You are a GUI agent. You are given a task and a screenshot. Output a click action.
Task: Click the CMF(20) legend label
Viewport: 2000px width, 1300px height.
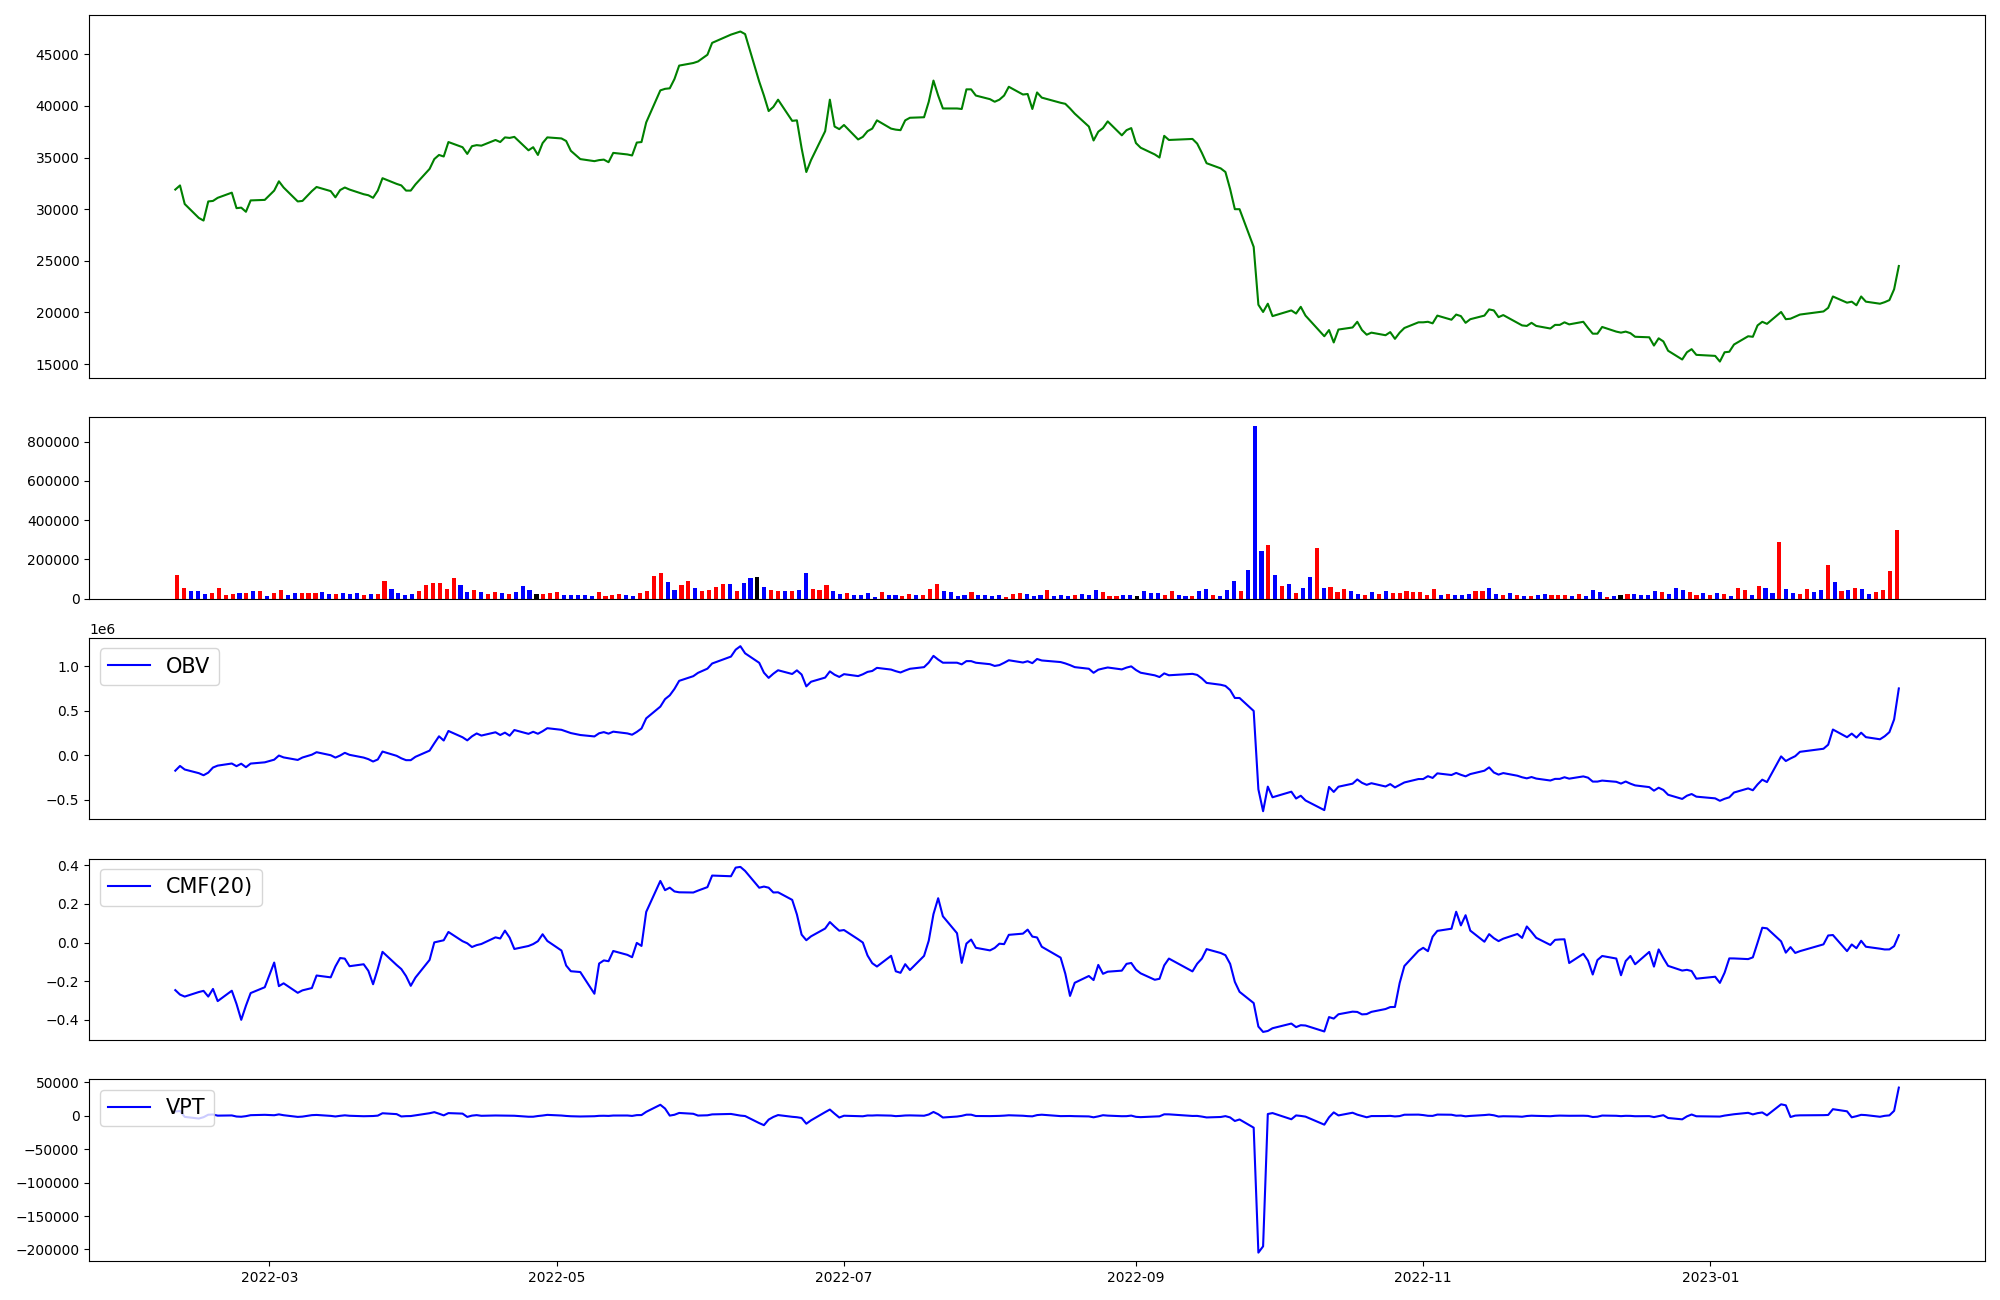pyautogui.click(x=208, y=887)
